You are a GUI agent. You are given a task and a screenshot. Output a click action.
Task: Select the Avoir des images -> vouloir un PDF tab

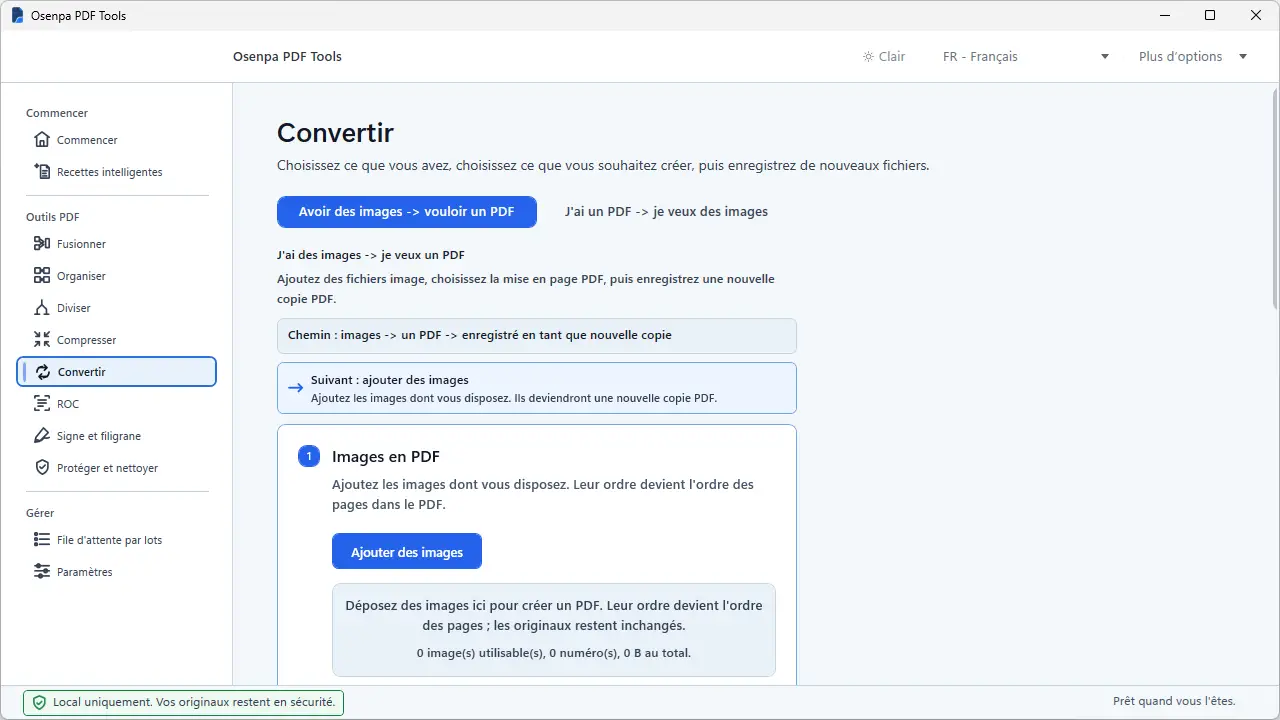(407, 212)
